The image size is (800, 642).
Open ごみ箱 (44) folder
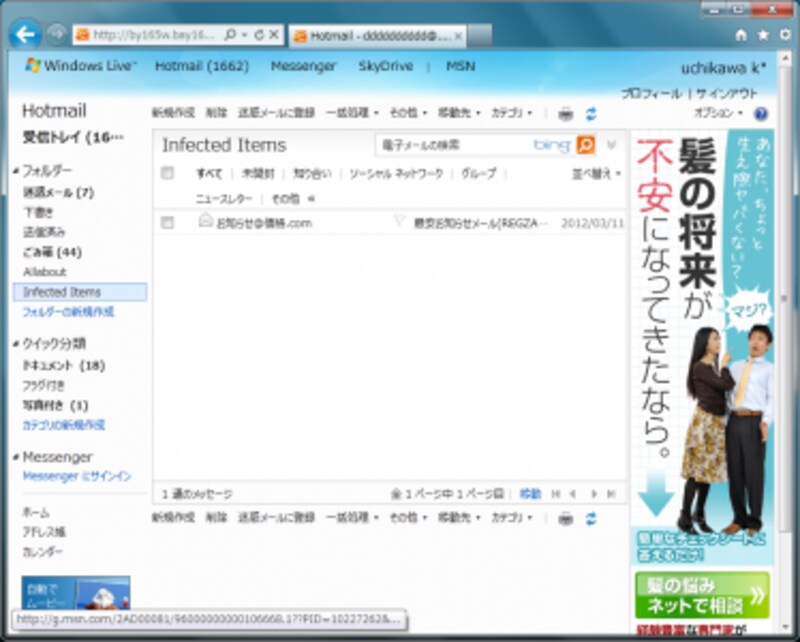tap(52, 252)
